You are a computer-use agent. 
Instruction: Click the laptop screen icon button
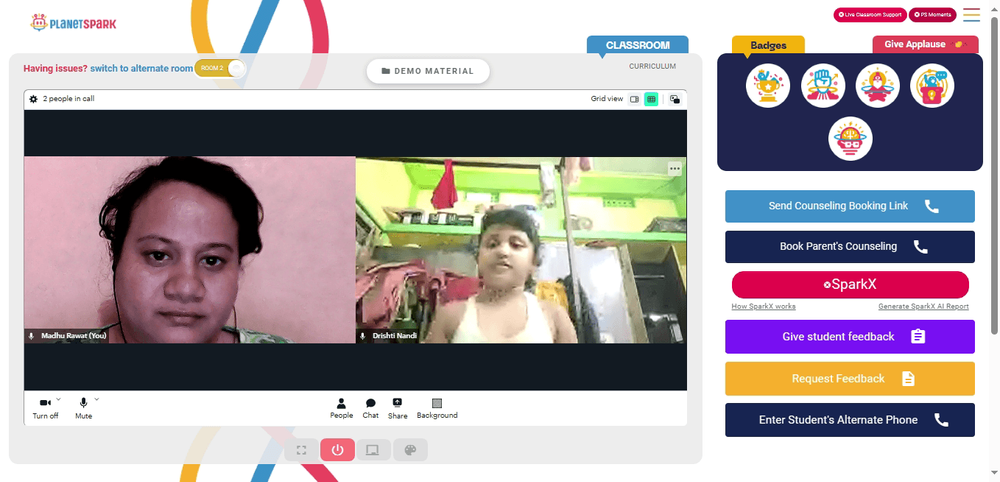[373, 450]
